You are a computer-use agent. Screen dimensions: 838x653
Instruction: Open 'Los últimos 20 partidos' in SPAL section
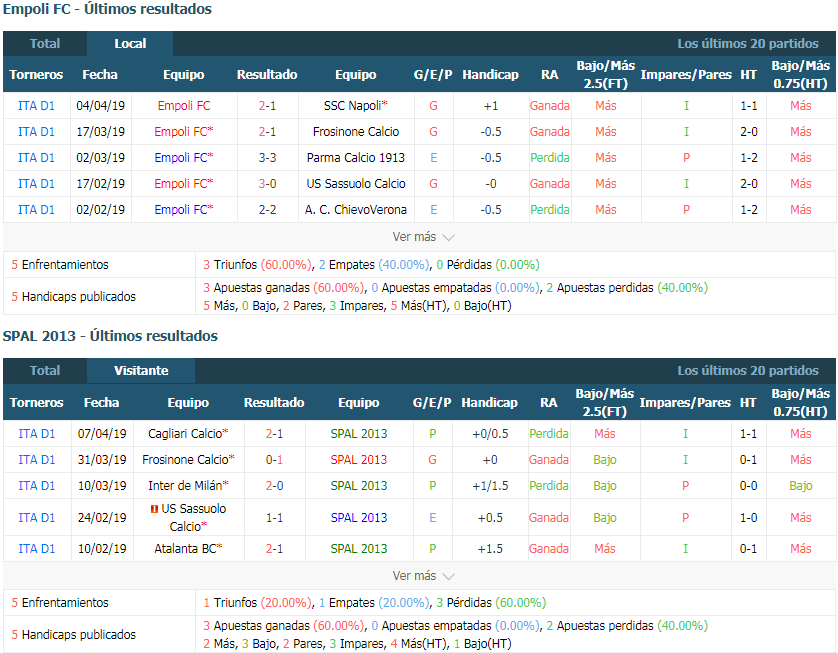coord(748,371)
